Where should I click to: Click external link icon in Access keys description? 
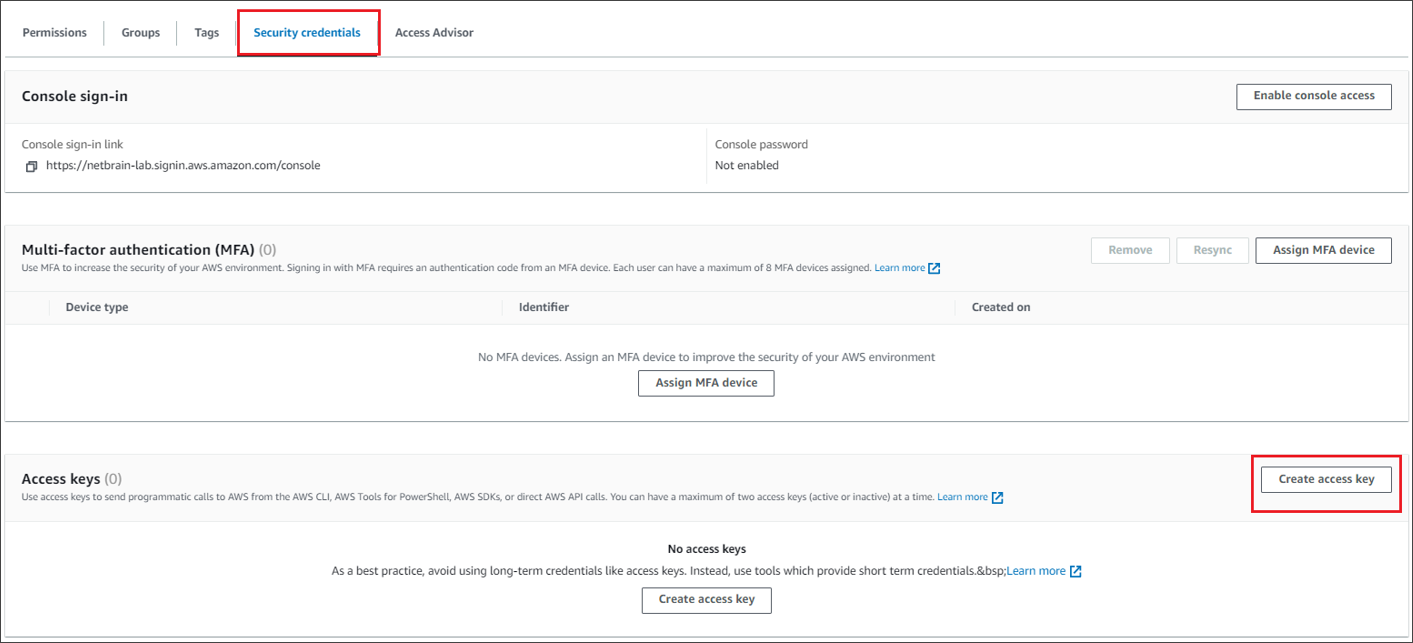tap(997, 497)
